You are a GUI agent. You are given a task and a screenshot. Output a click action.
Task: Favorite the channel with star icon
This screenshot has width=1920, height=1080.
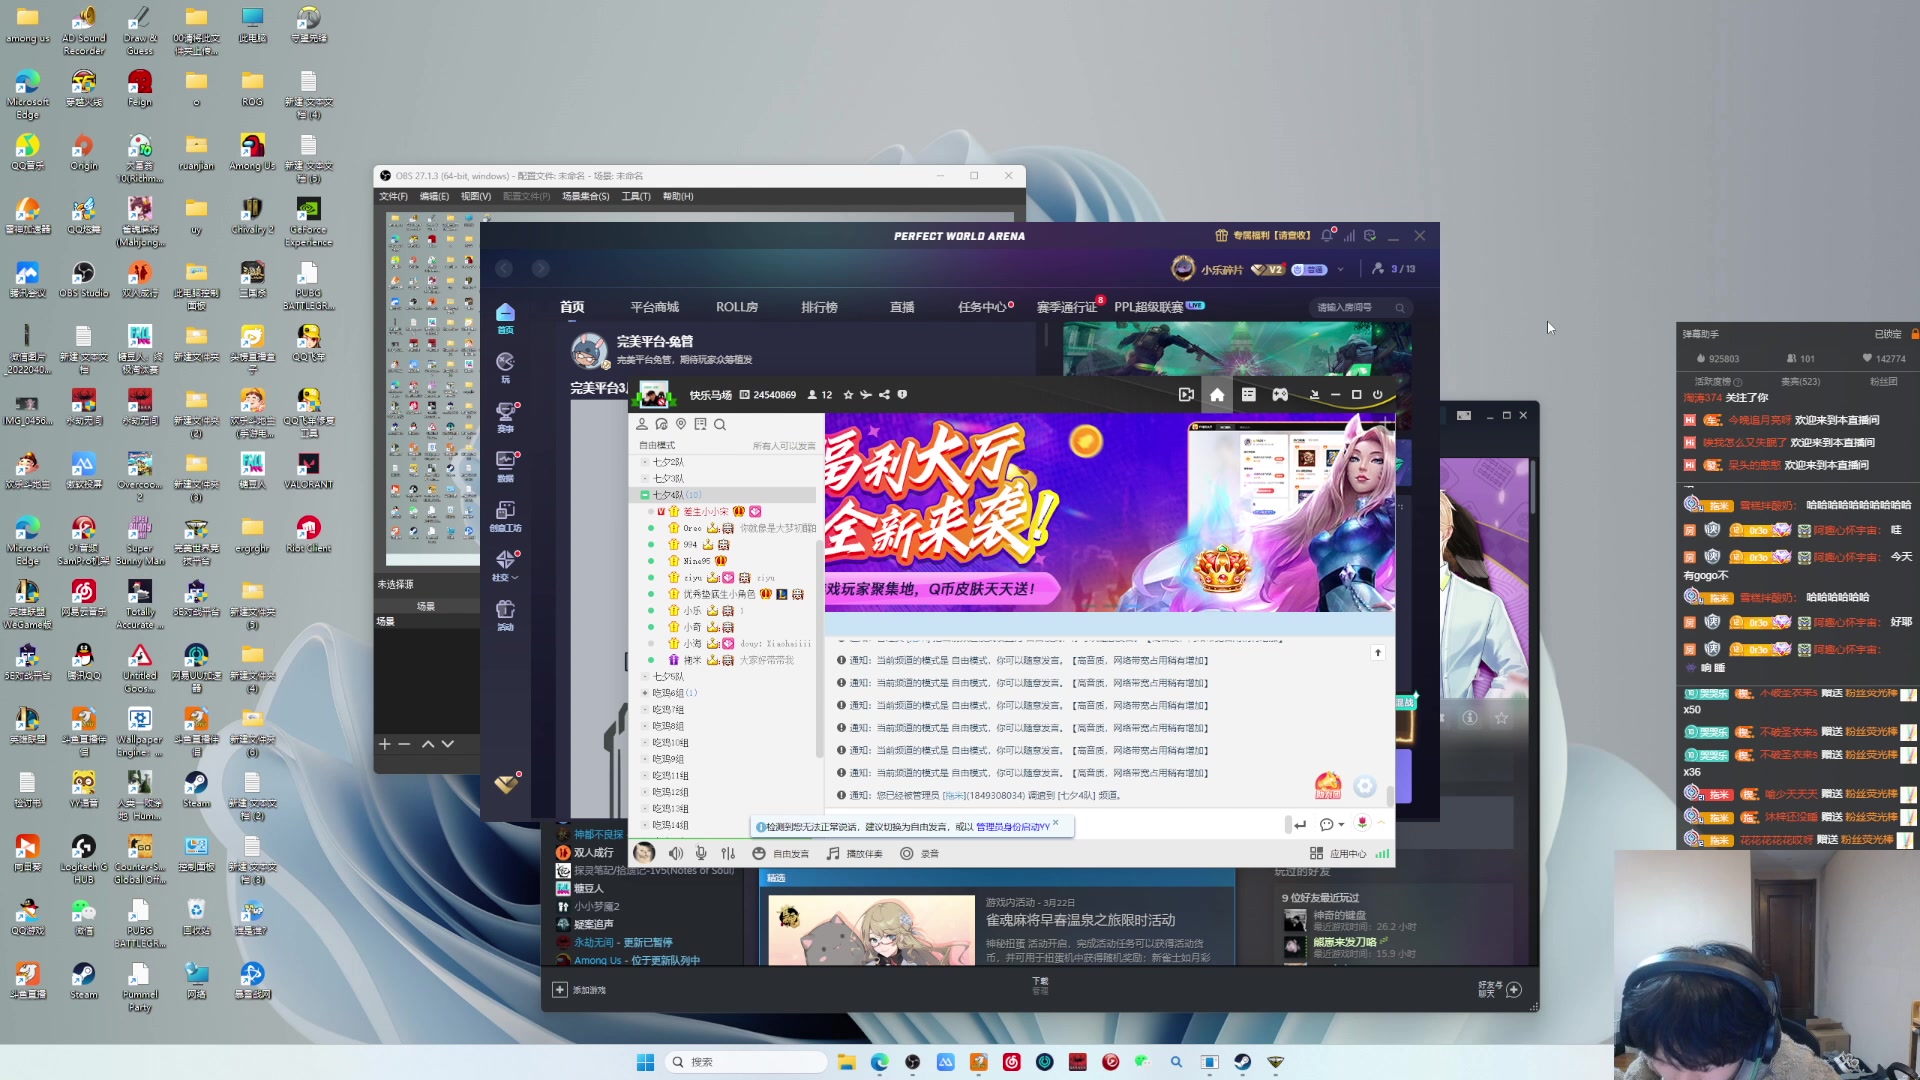(848, 395)
